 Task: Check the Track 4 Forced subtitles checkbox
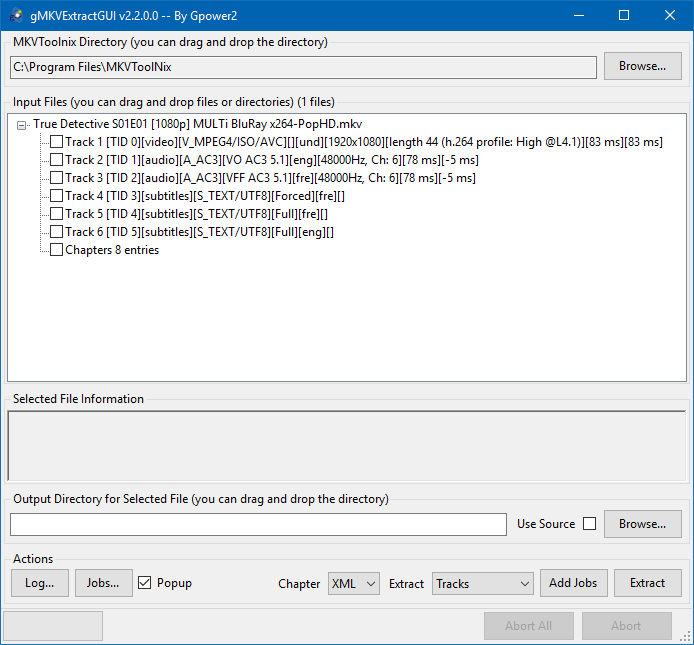(x=56, y=196)
